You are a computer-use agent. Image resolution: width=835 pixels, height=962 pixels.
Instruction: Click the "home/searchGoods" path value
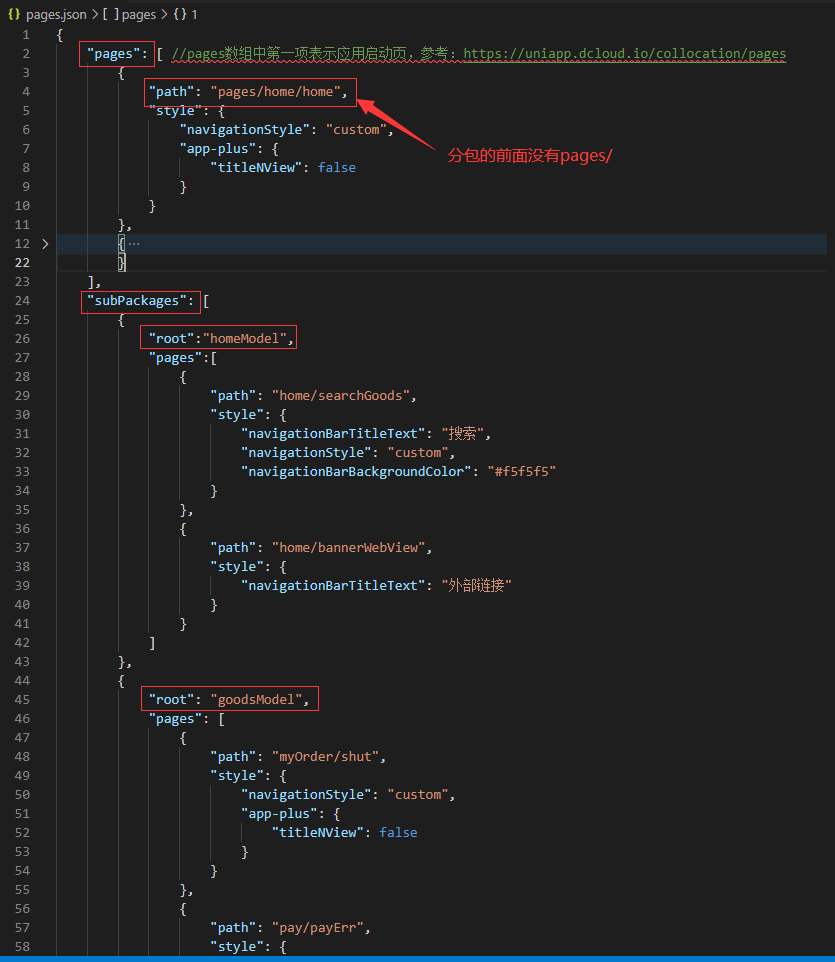[x=341, y=396]
